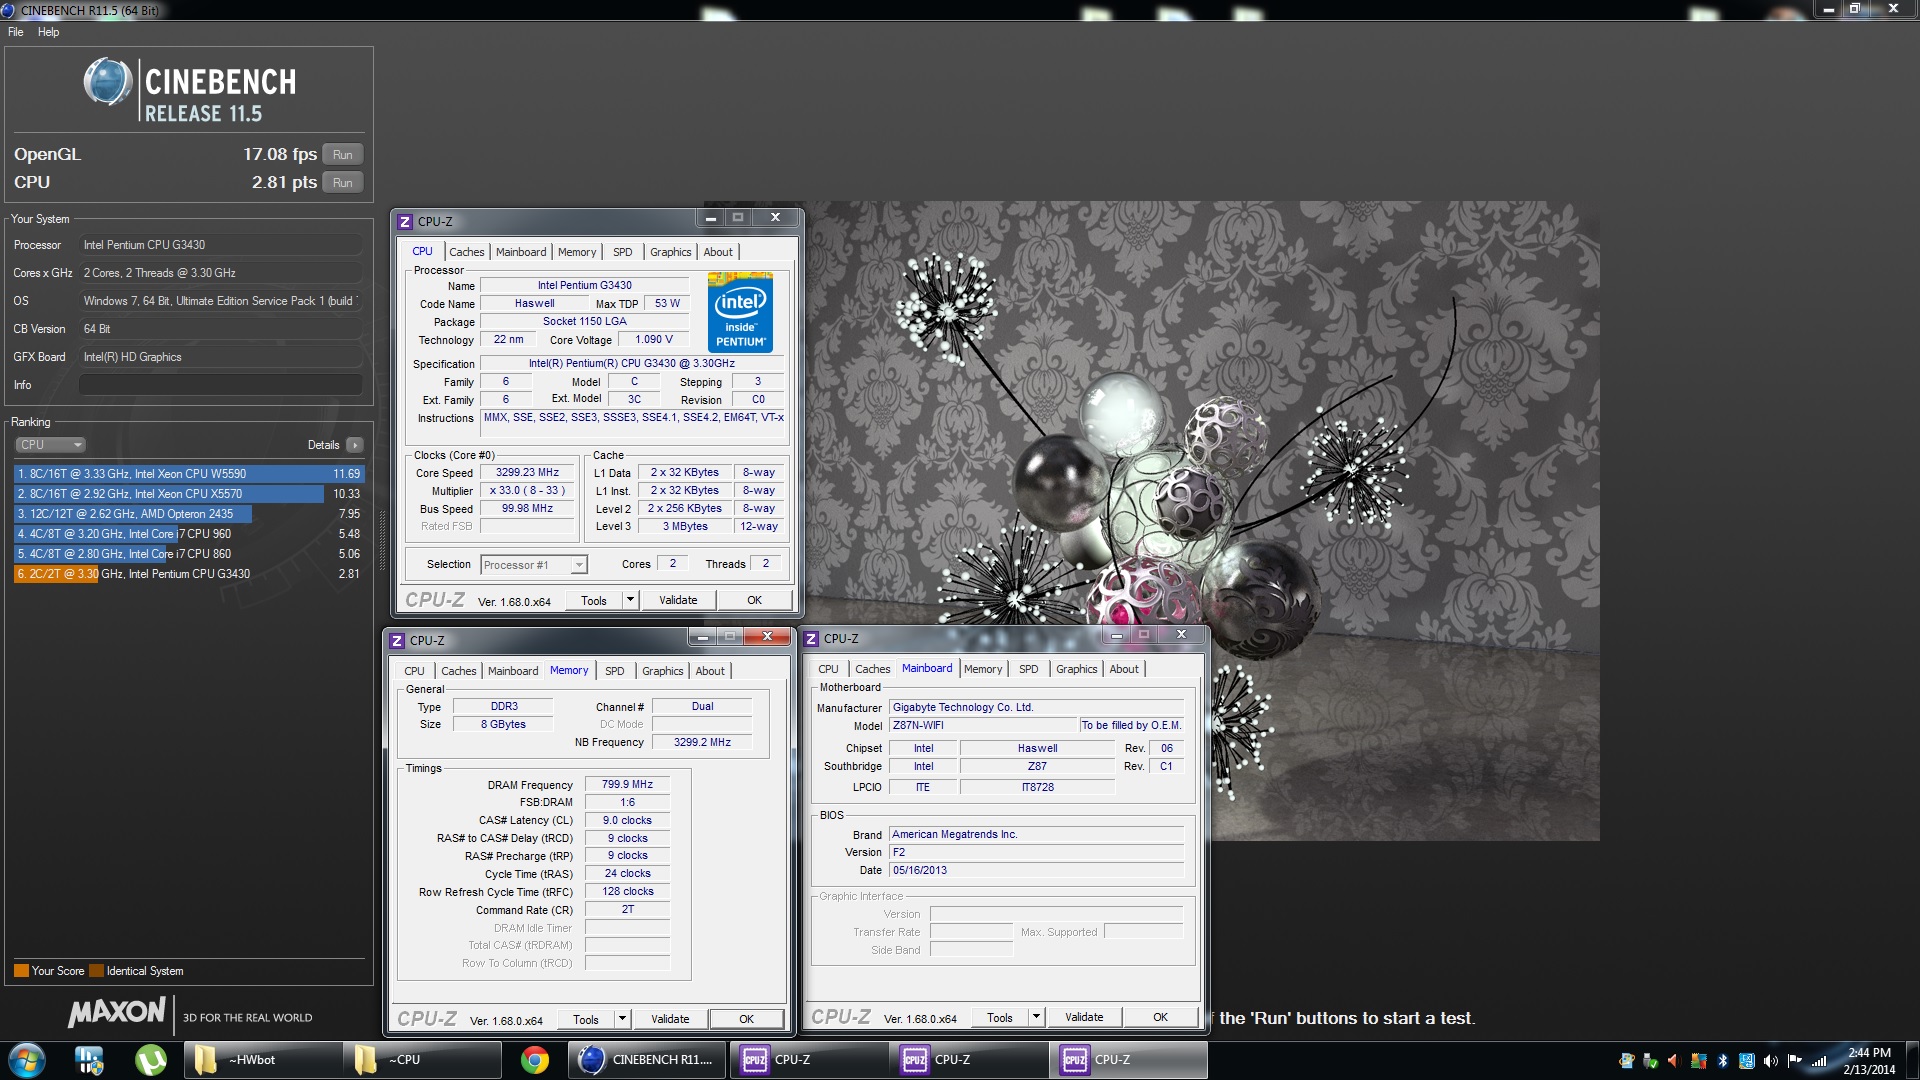Viewport: 1920px width, 1080px height.
Task: Run the CPU benchmark
Action: (342, 183)
